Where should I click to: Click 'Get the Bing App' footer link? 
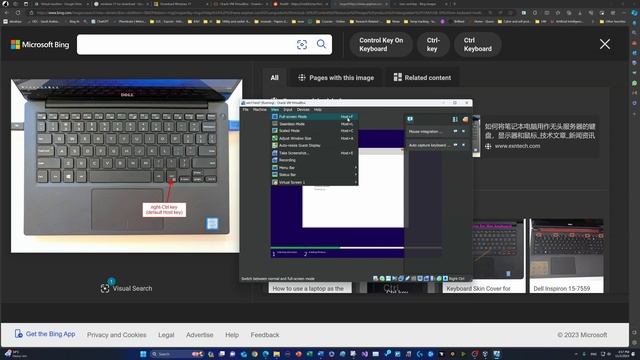[45, 334]
